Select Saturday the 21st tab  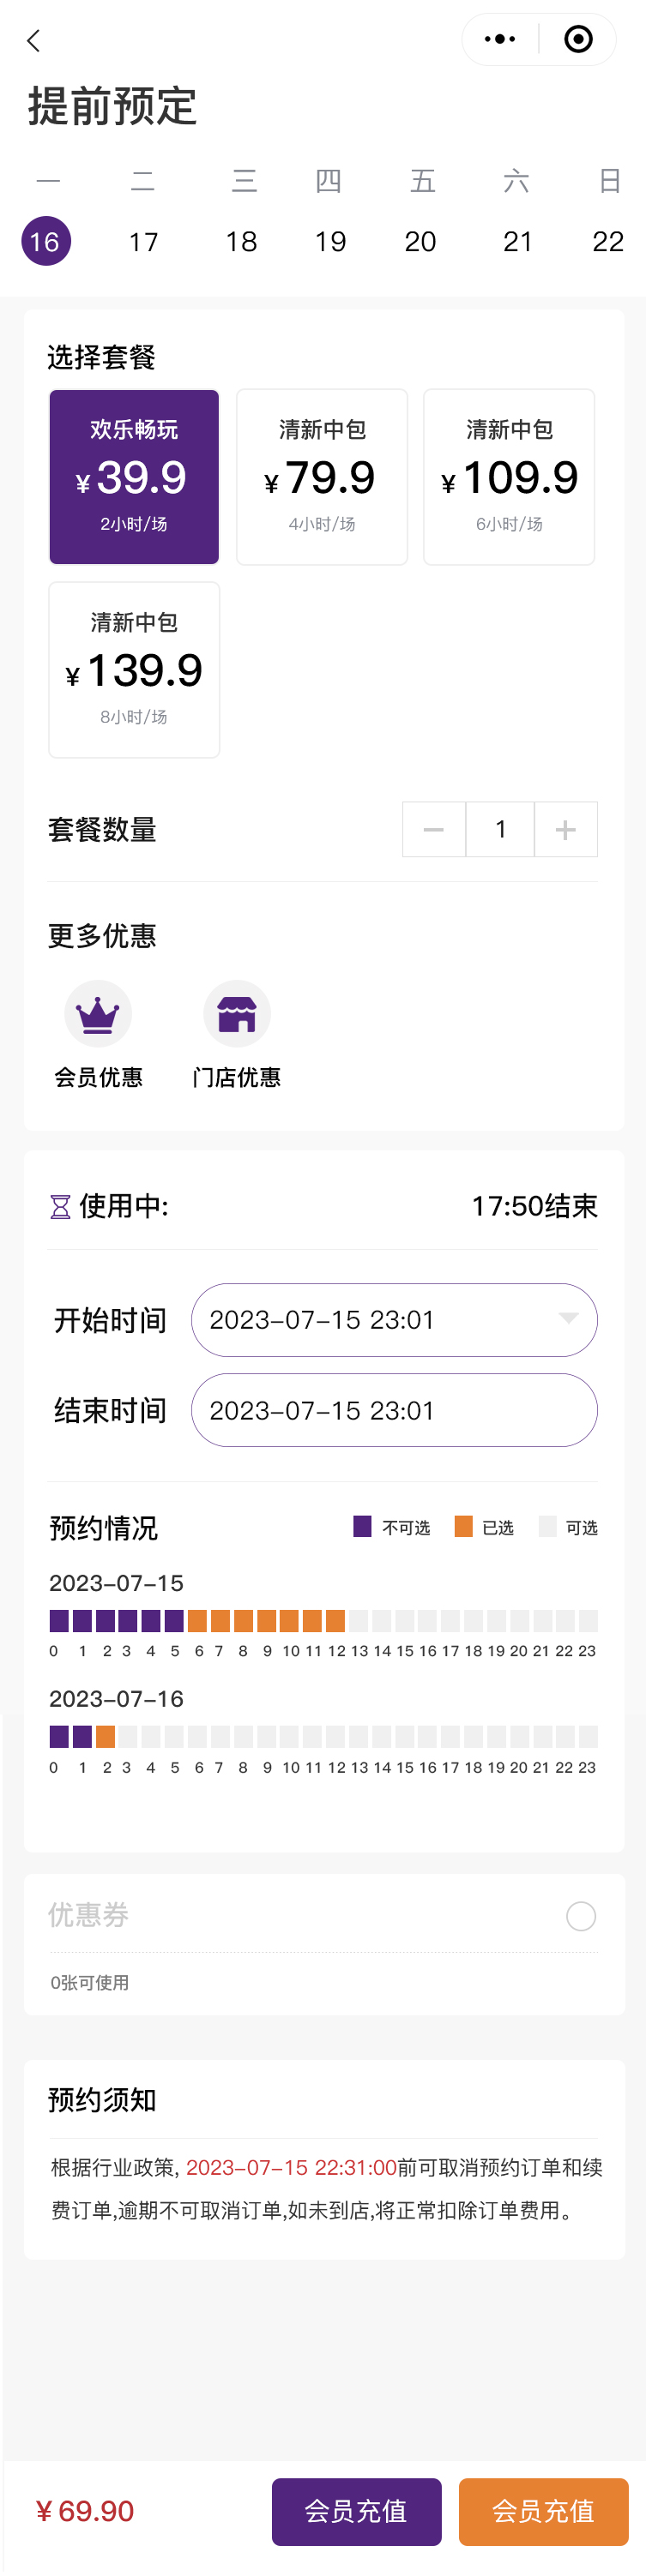coord(517,242)
